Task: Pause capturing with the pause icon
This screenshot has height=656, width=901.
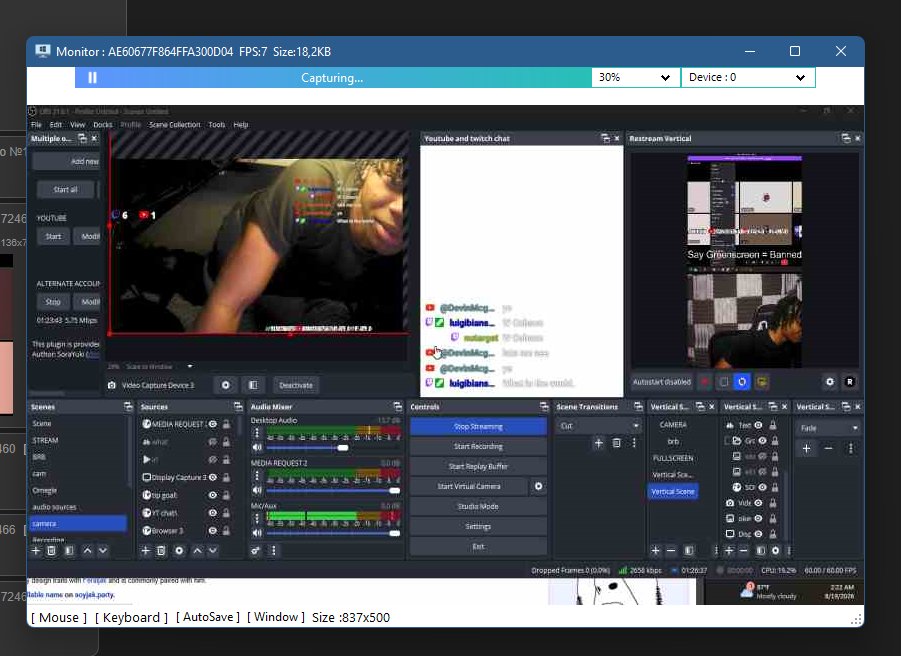Action: click(92, 78)
